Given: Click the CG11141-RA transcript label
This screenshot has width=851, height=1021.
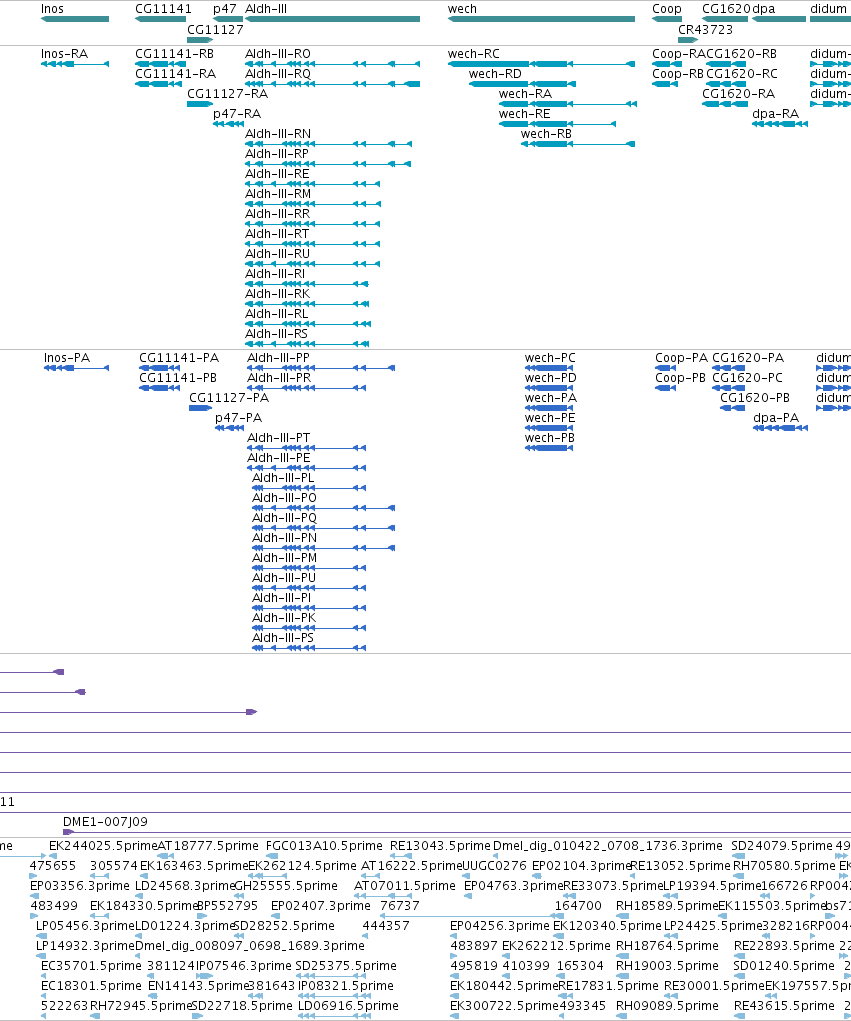Looking at the screenshot, I should coord(175,74).
